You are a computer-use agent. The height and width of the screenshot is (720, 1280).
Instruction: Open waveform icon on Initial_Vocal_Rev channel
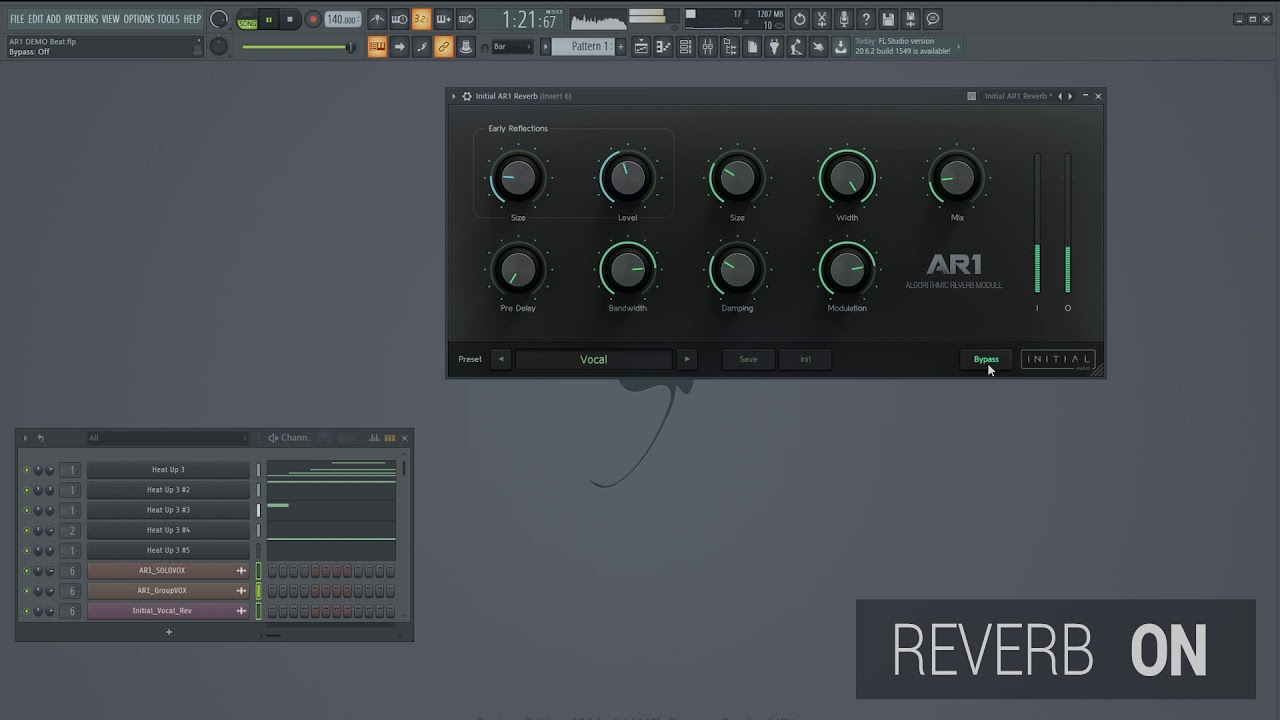[241, 610]
